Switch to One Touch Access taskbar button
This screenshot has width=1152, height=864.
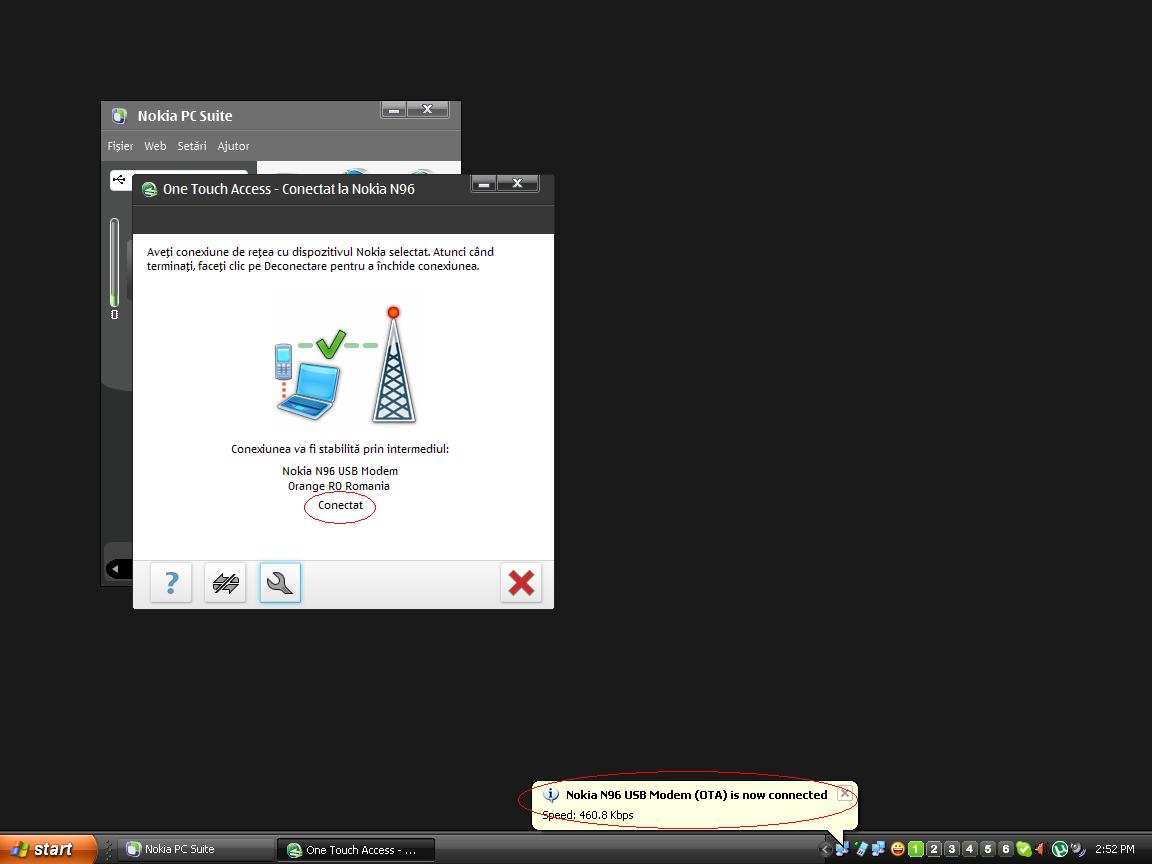356,850
